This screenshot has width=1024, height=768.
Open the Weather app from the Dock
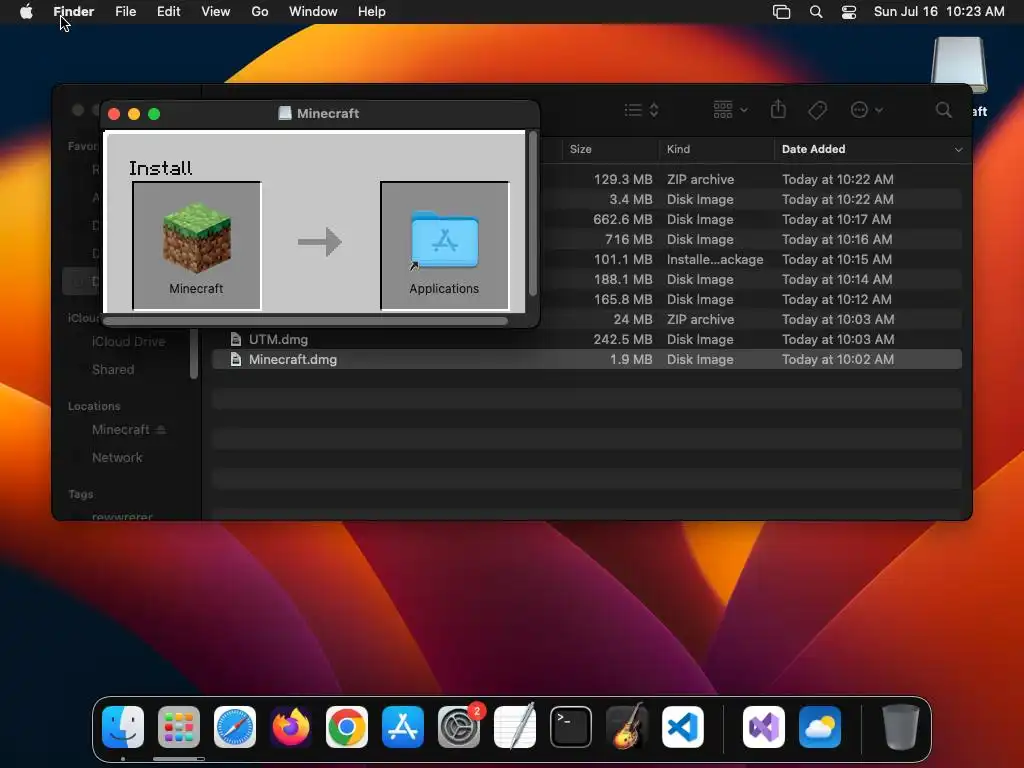(820, 727)
